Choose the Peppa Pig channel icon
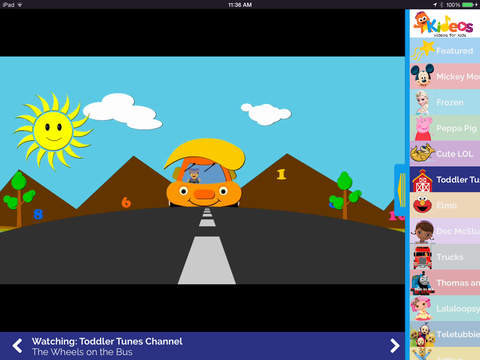This screenshot has width=480, height=360. [423, 128]
